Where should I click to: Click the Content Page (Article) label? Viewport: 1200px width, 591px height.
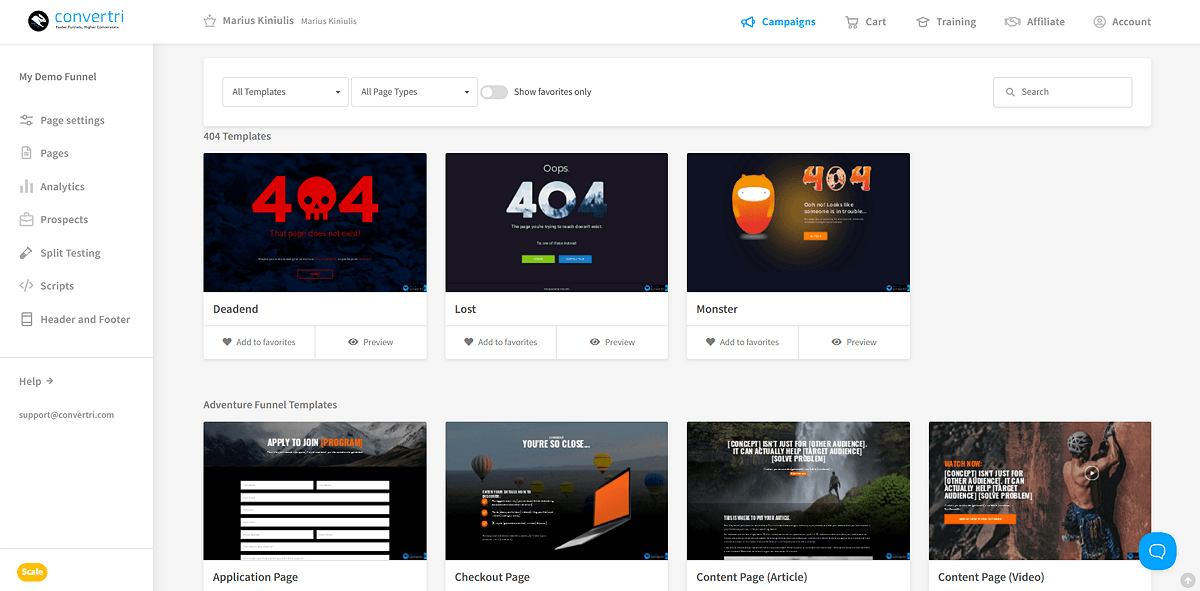(x=752, y=577)
